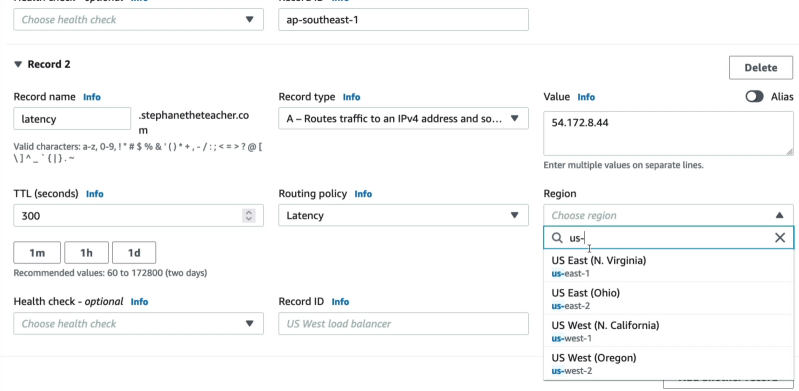The width and height of the screenshot is (799, 391).
Task: Collapse the Record 2 section
Action: pos(18,64)
